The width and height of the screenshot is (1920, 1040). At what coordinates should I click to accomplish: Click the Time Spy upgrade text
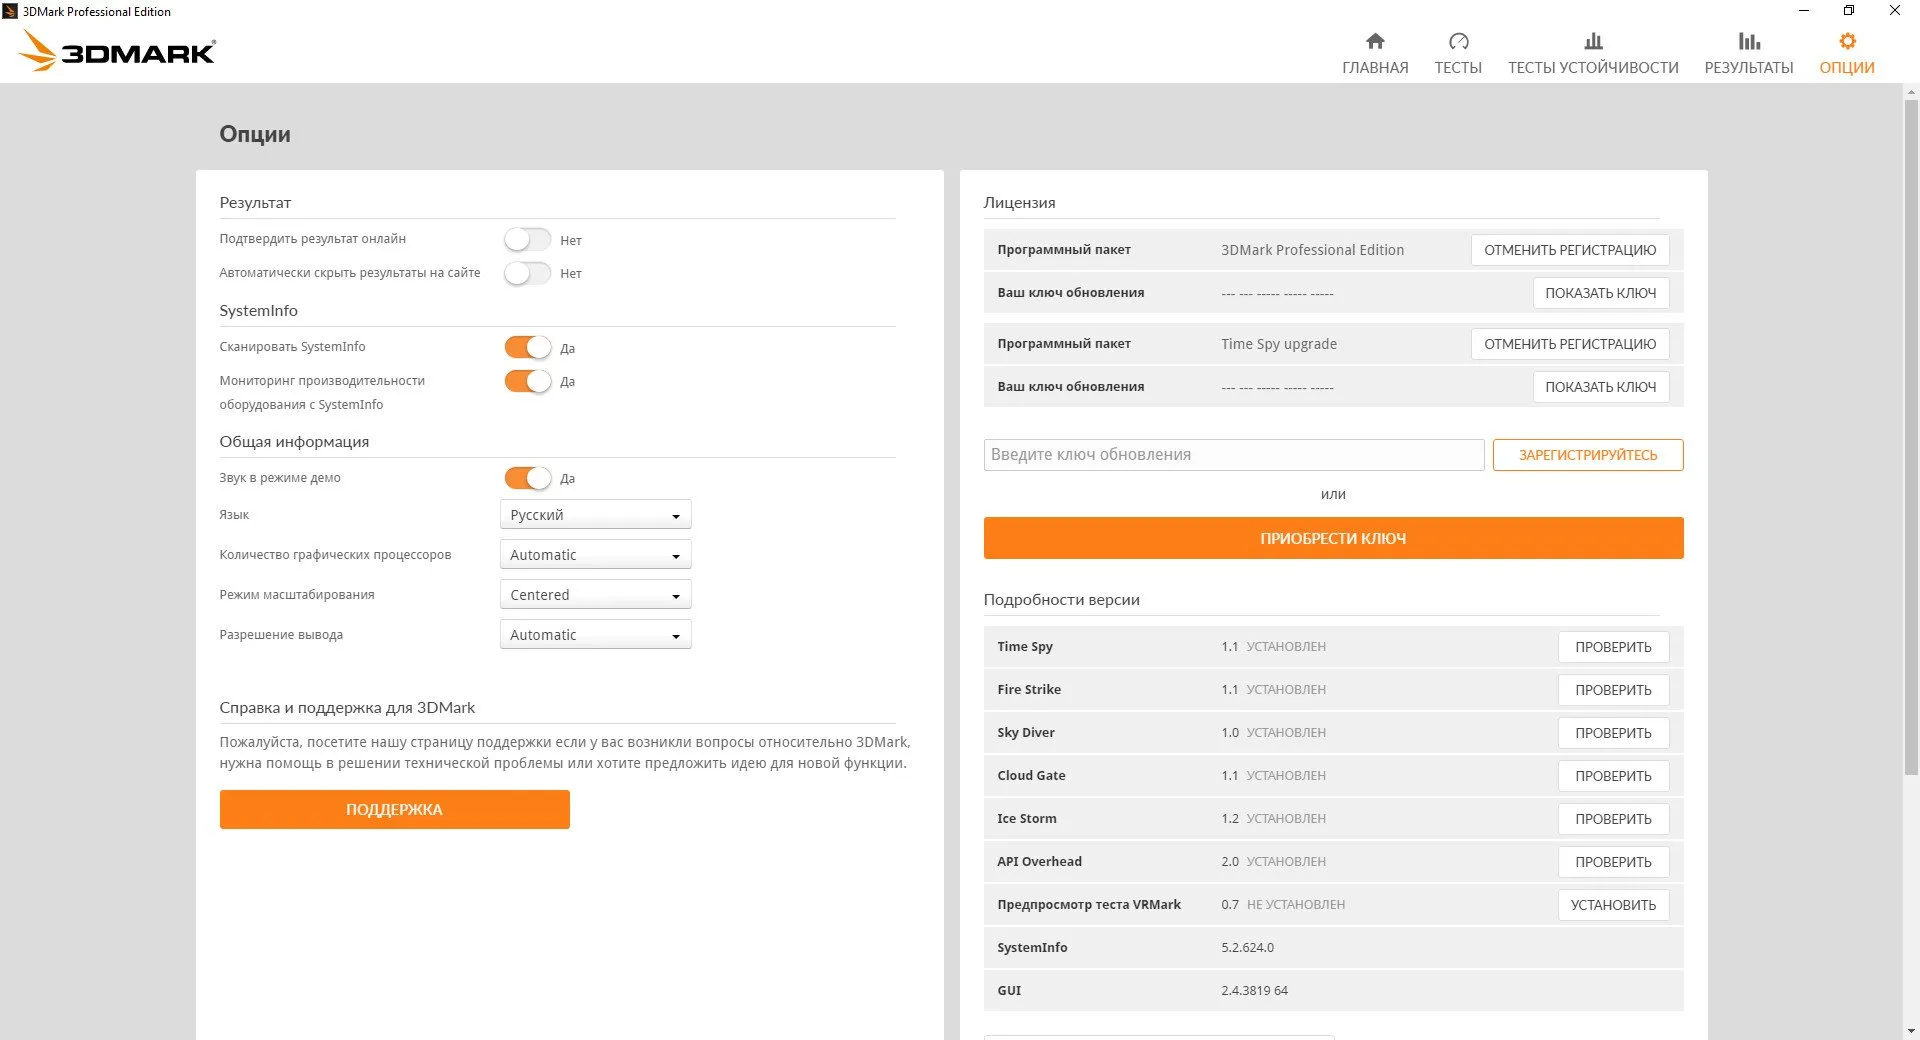[x=1278, y=344]
